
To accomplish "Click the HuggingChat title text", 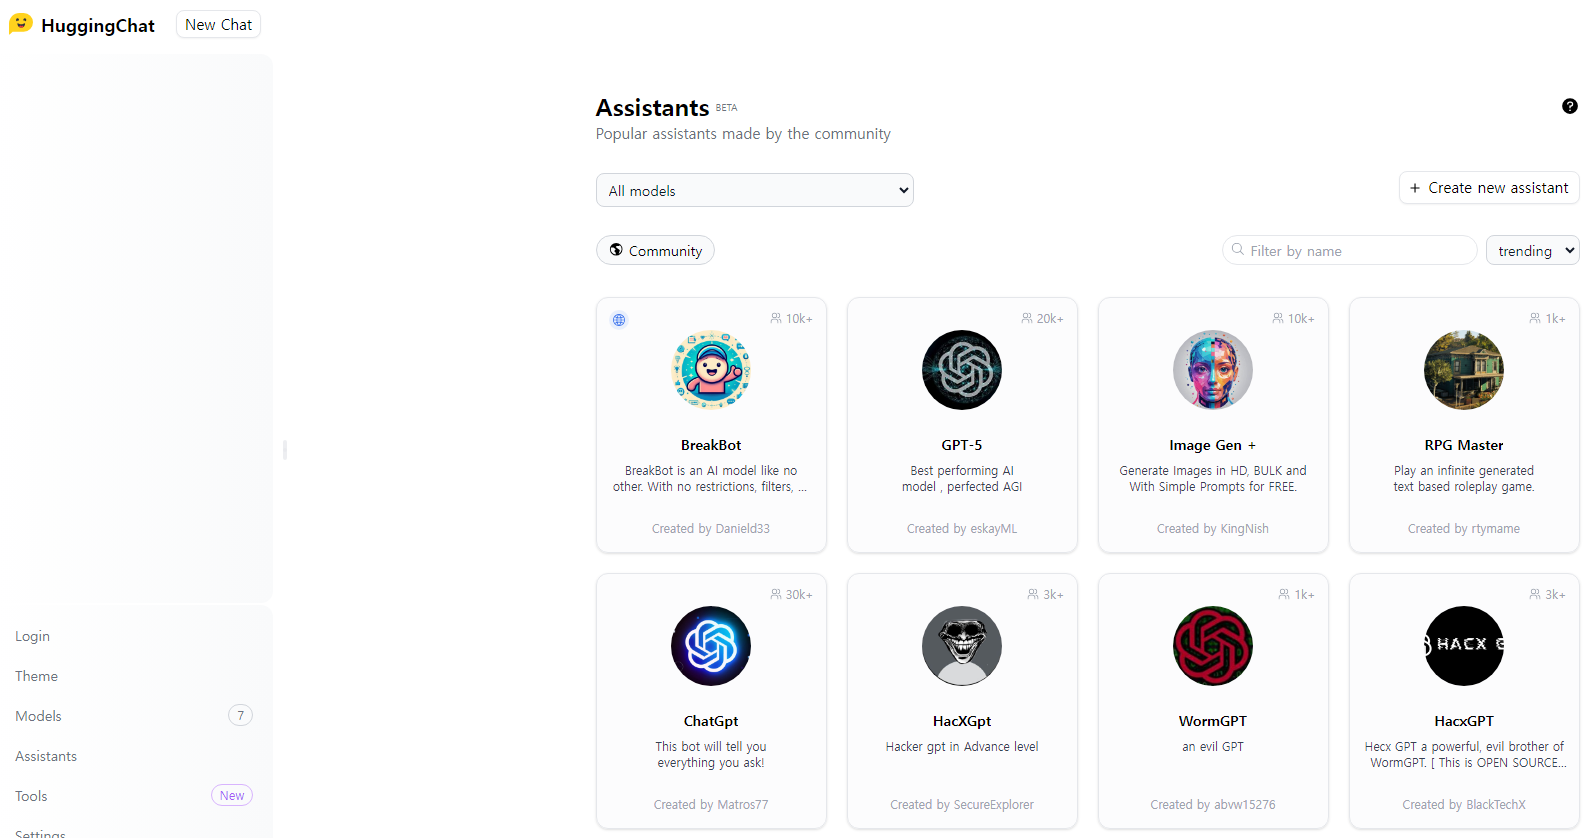I will click(x=98, y=25).
